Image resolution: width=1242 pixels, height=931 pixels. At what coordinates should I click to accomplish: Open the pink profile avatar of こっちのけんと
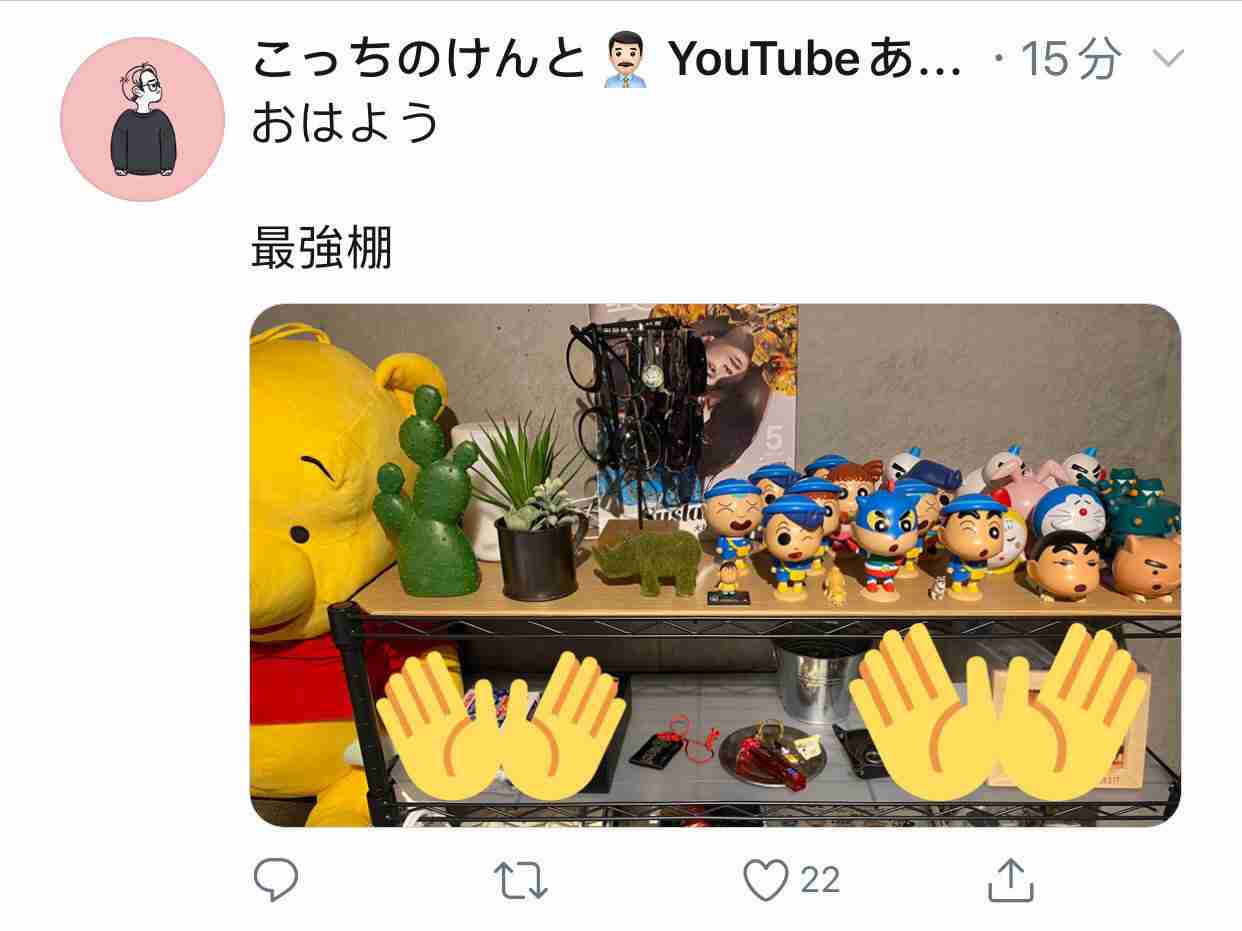point(143,120)
